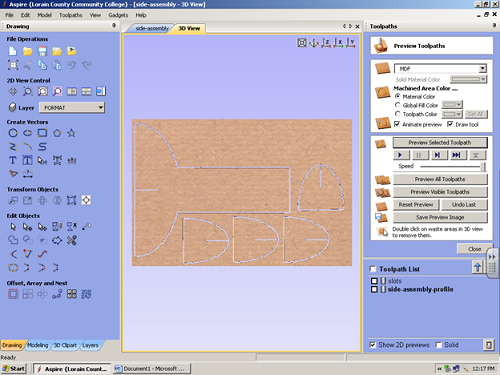Open the MDF material dropdown
This screenshot has height=375, width=500.
440,68
